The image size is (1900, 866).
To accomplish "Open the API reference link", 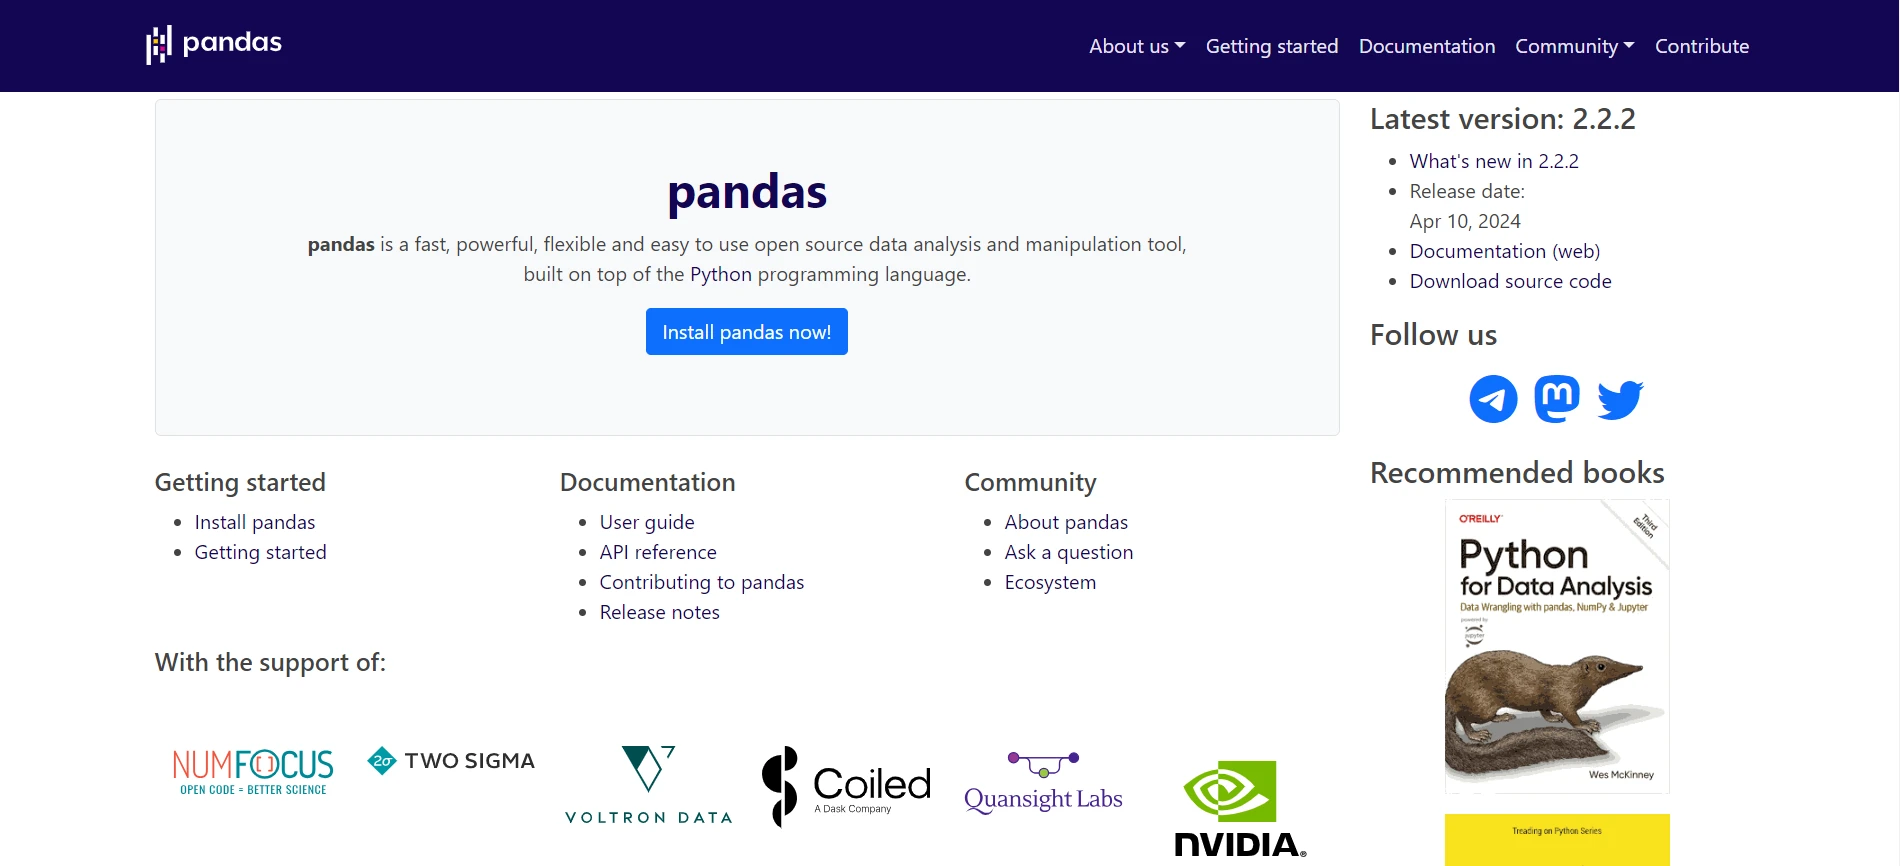I will pyautogui.click(x=658, y=552).
